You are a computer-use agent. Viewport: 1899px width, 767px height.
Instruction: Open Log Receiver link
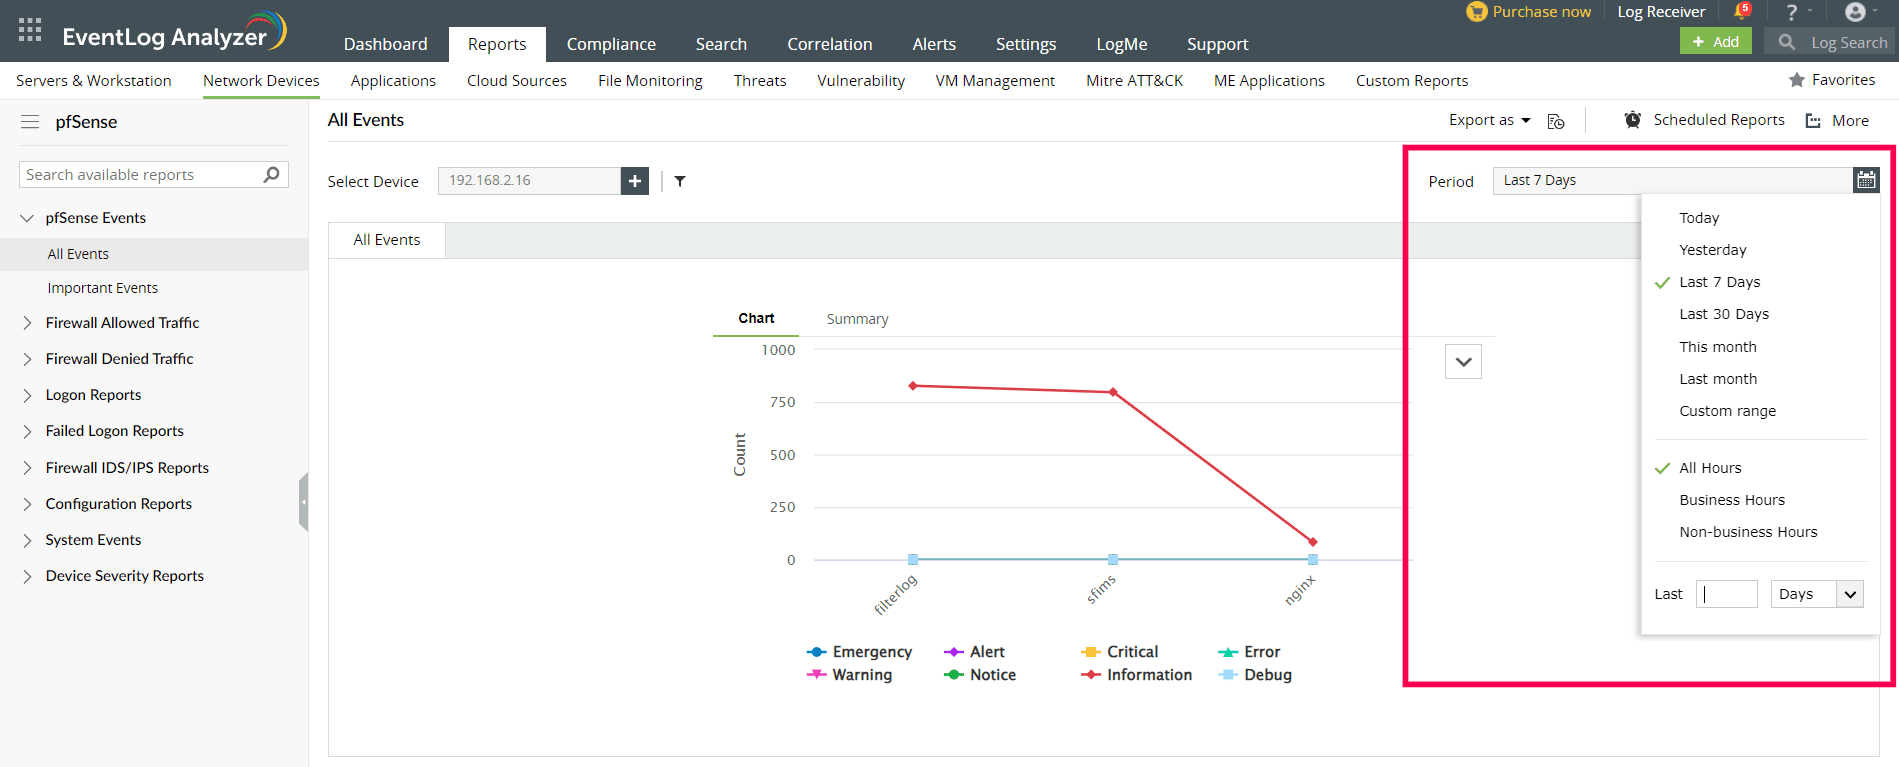coord(1661,12)
